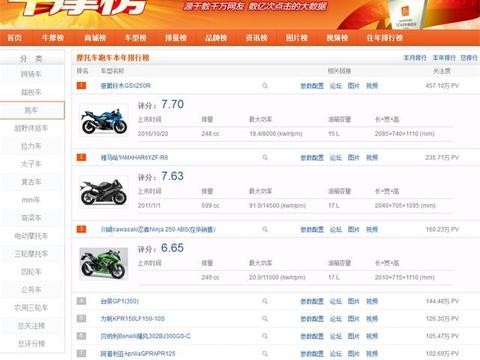Open 品牌榜 in the nav bar
Screen dimensions: 480x360
point(216,38)
